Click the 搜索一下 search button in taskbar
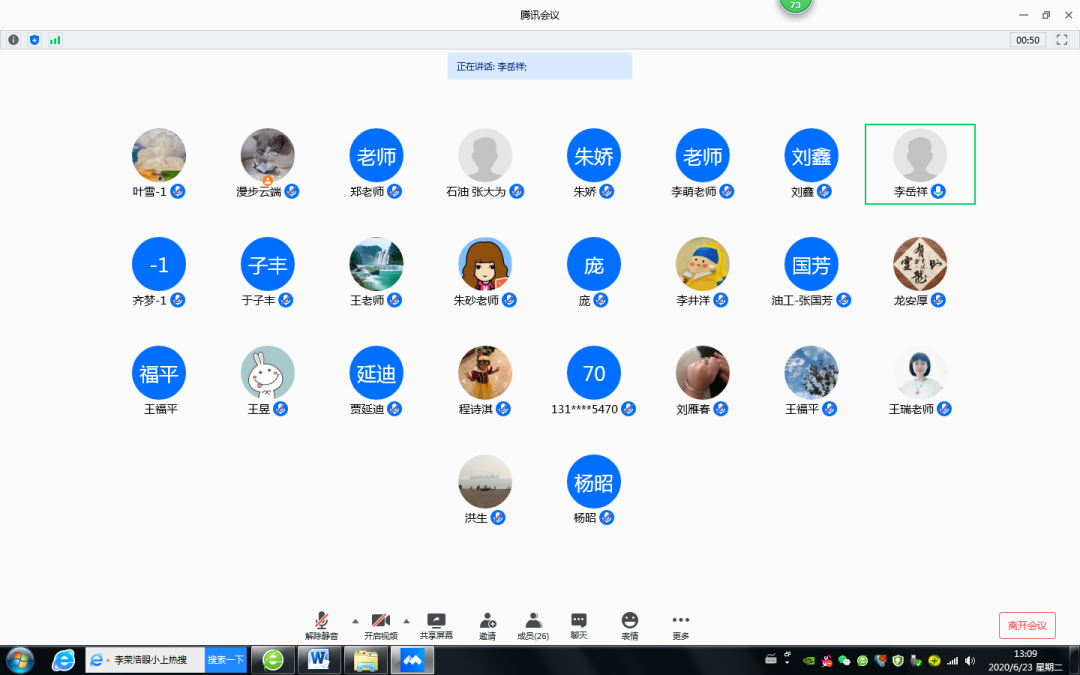The height and width of the screenshot is (675, 1080). 226,660
